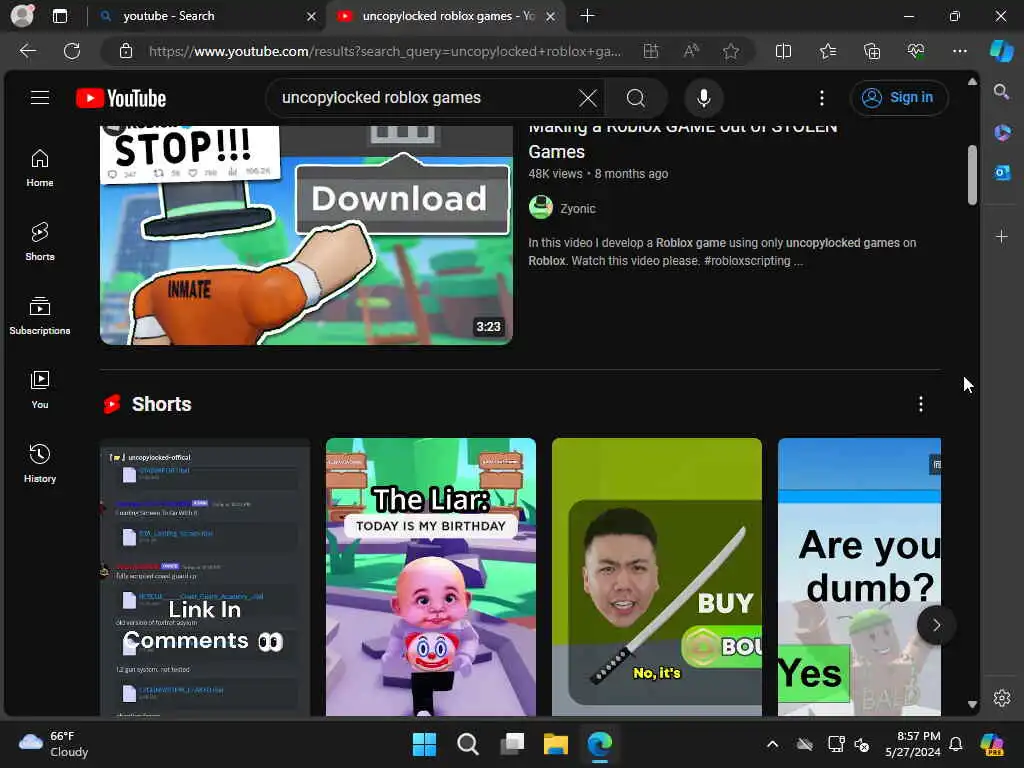
Task: Open YouTube settings three-dot menu near Sign in
Action: coord(822,98)
